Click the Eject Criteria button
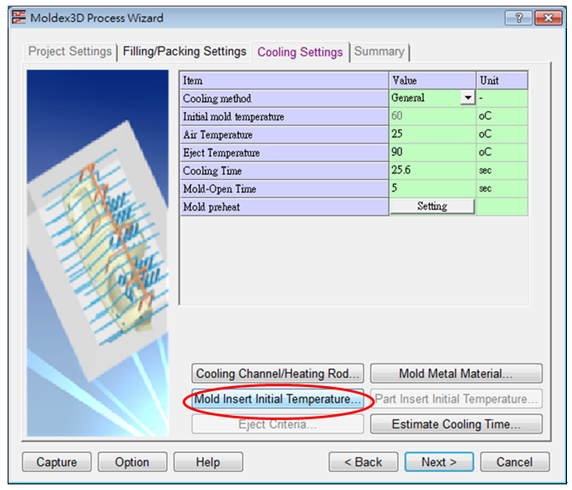572x490 pixels. click(x=278, y=424)
